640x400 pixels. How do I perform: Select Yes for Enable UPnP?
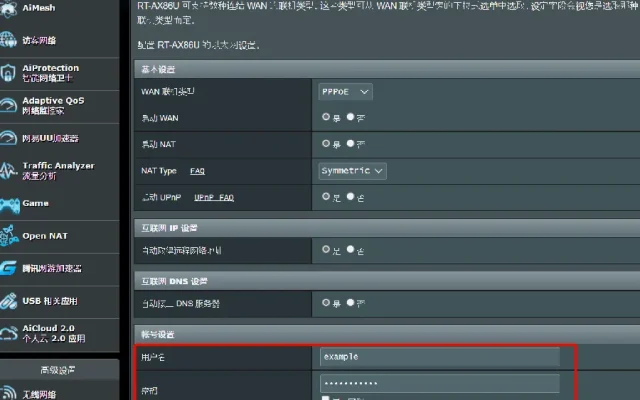click(326, 196)
